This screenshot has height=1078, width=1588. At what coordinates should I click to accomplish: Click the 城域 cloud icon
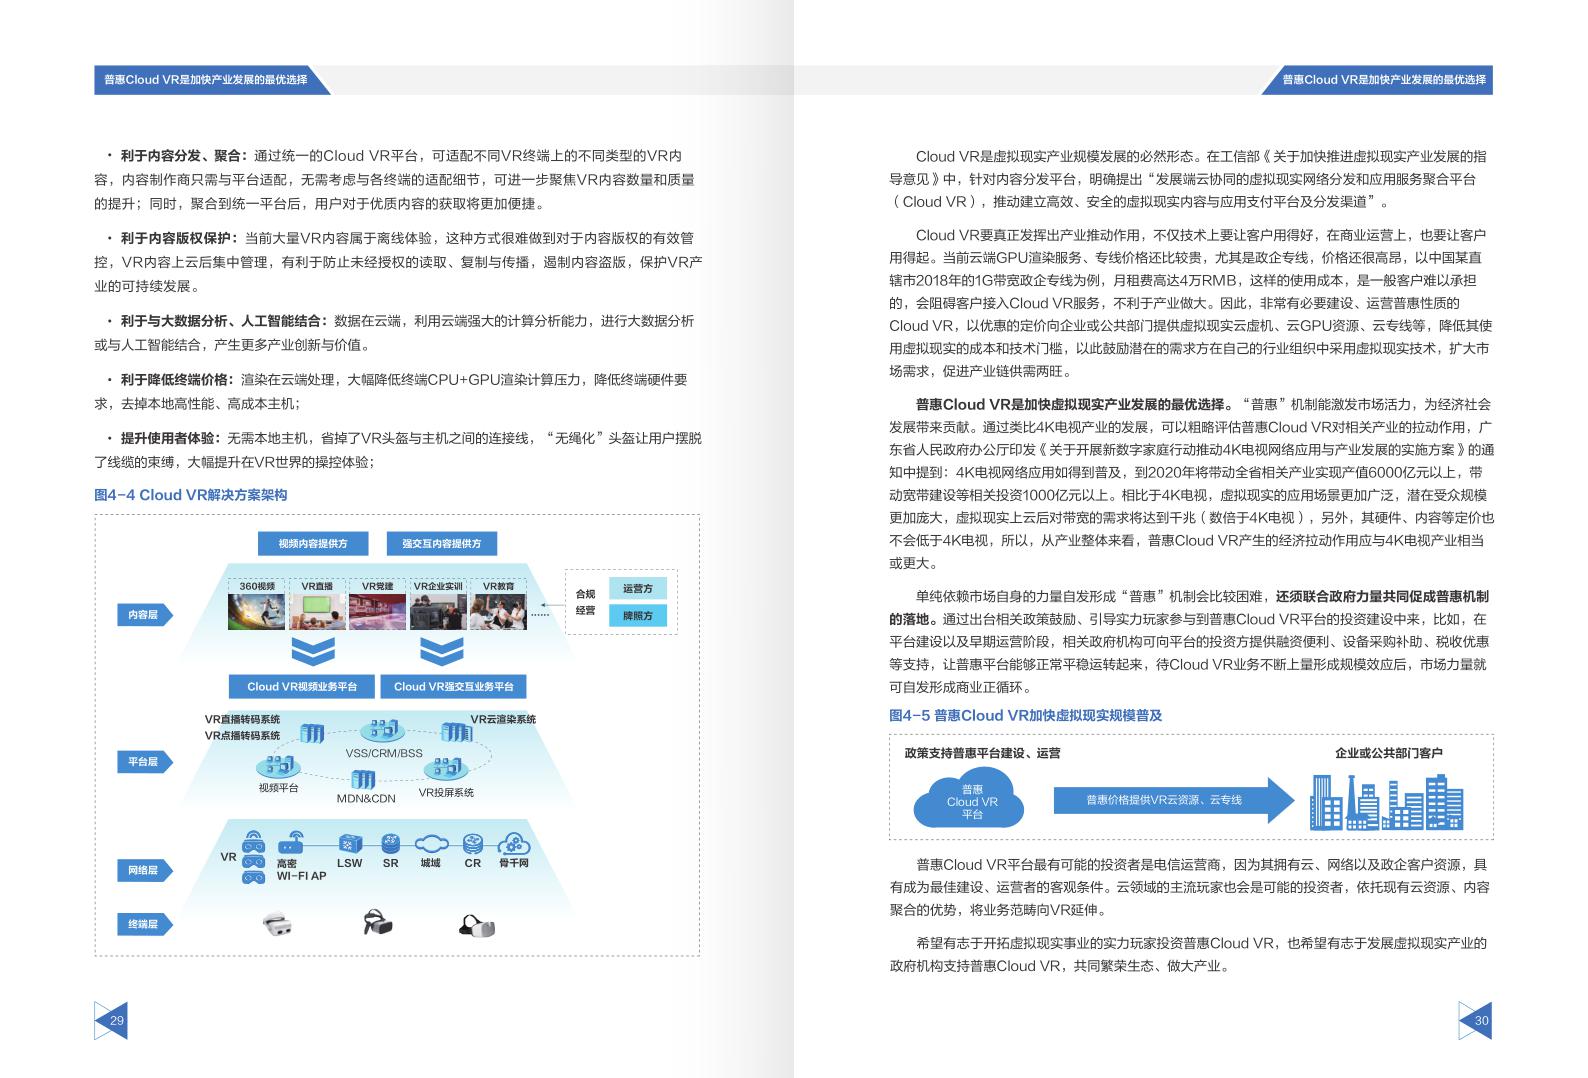(x=430, y=843)
